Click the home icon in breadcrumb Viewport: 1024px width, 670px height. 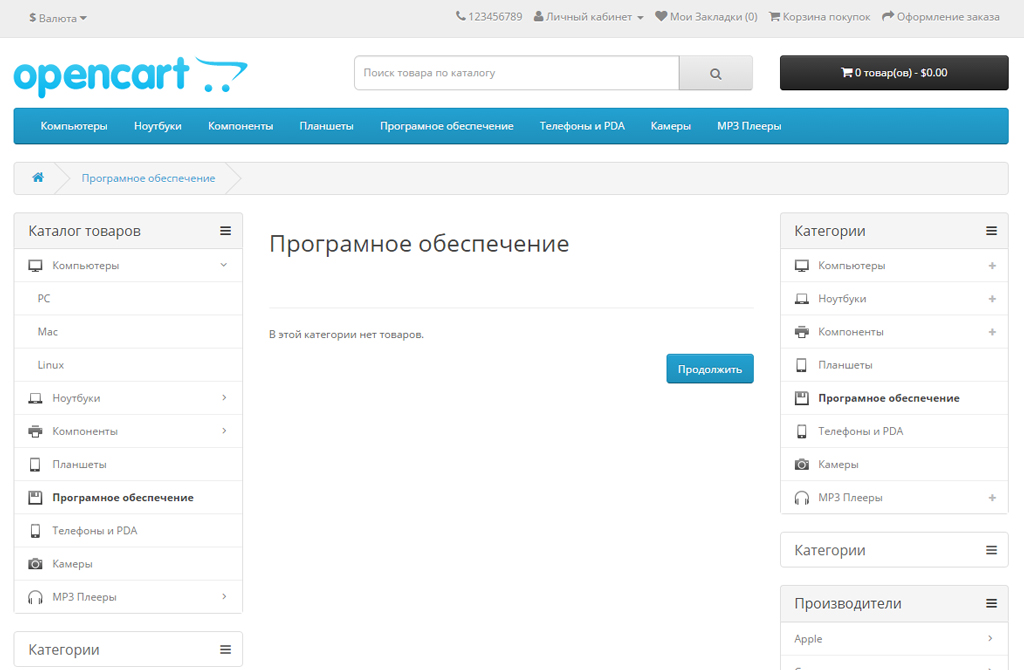click(x=38, y=178)
